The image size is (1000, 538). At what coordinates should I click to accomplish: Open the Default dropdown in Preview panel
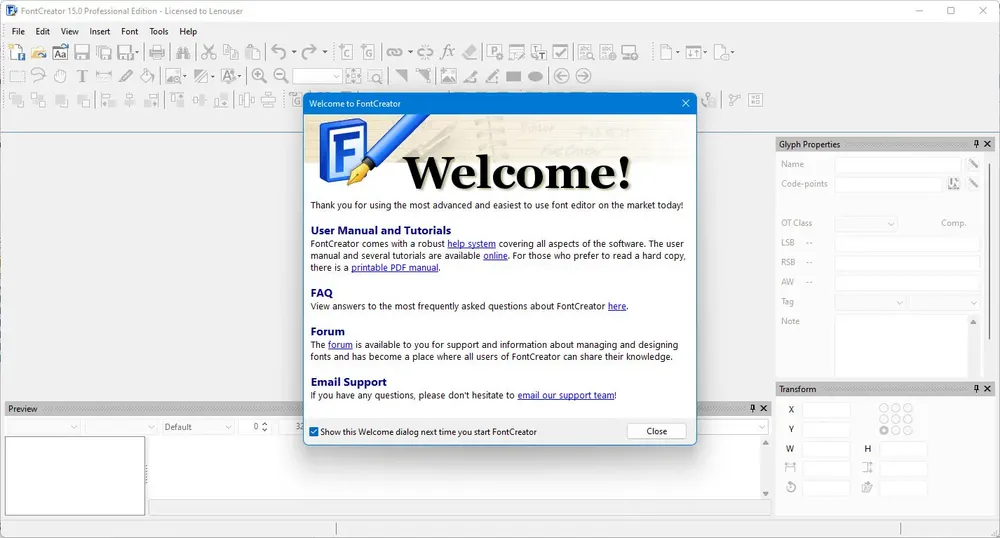pyautogui.click(x=198, y=426)
